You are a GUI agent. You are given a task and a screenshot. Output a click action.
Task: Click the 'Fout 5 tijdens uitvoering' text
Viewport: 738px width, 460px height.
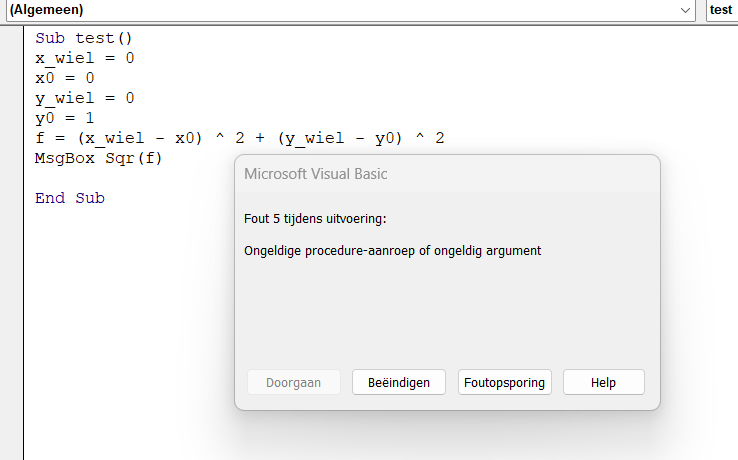pyautogui.click(x=315, y=218)
